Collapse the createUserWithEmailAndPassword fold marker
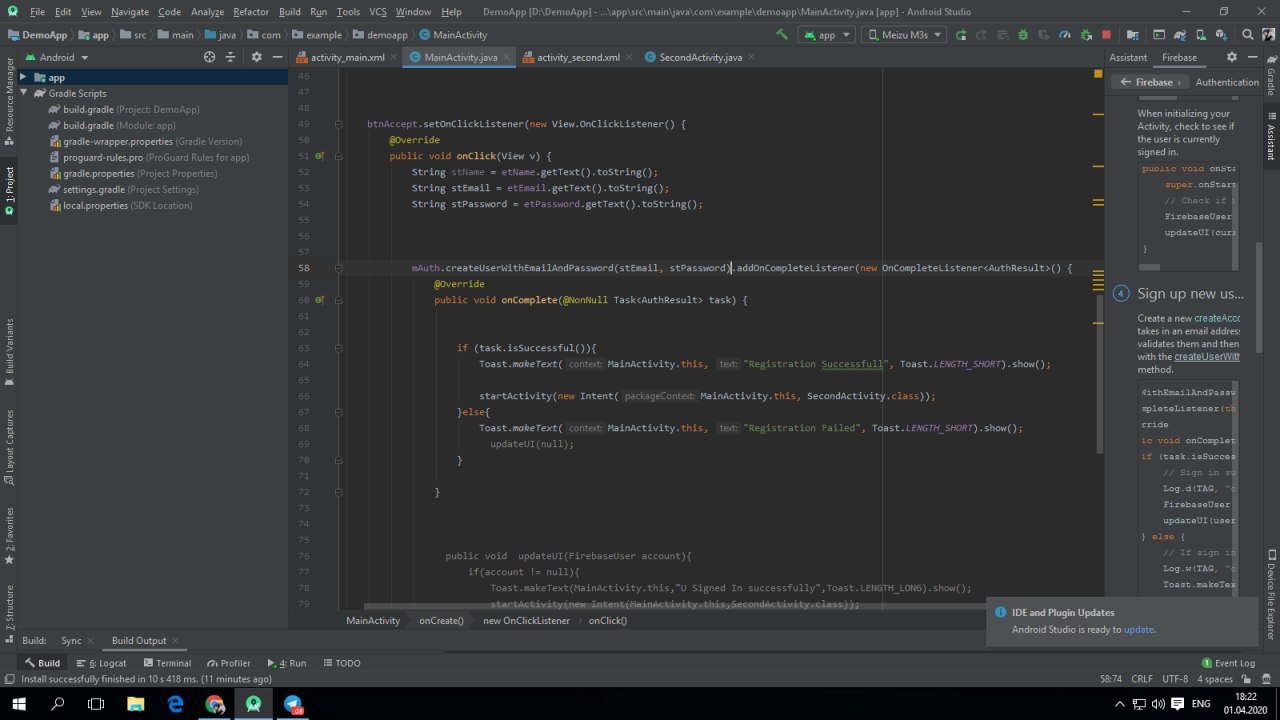The height and width of the screenshot is (720, 1280). [338, 268]
